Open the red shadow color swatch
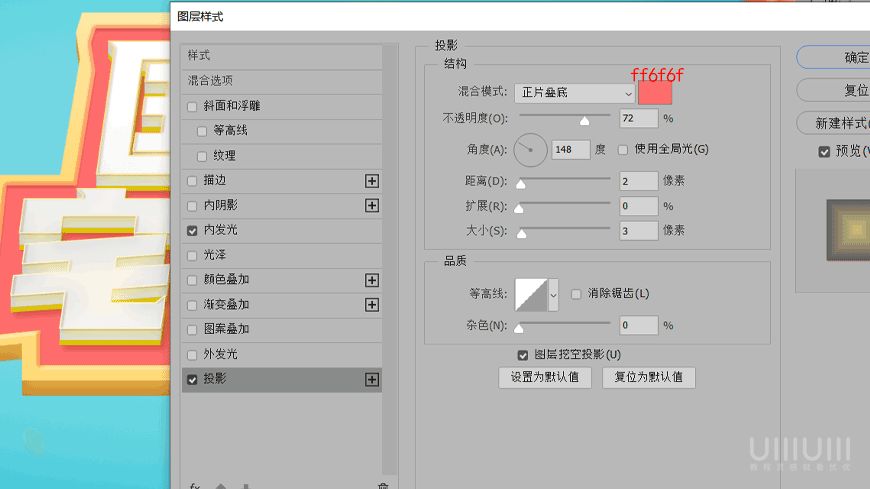The width and height of the screenshot is (870, 489). click(x=655, y=93)
